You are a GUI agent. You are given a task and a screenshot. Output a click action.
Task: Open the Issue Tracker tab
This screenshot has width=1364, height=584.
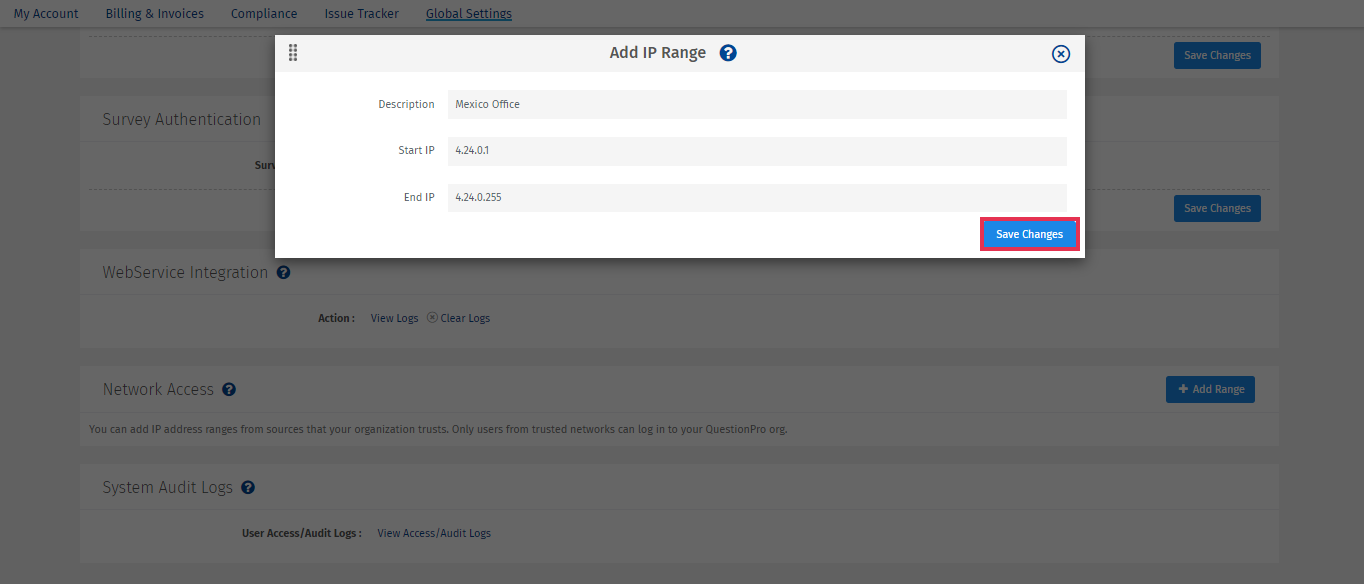(x=361, y=13)
